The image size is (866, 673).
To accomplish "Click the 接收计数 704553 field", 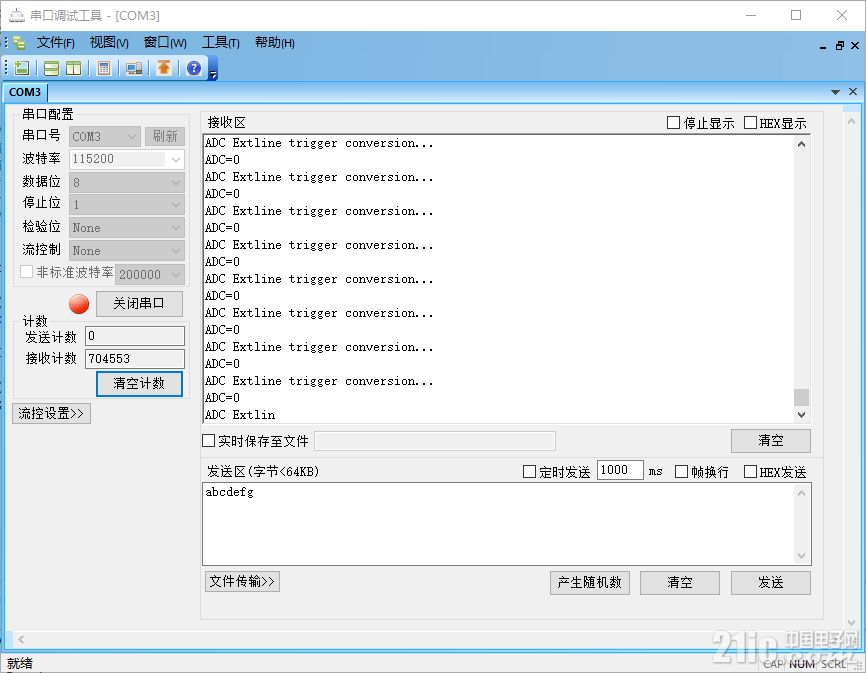I will (135, 359).
